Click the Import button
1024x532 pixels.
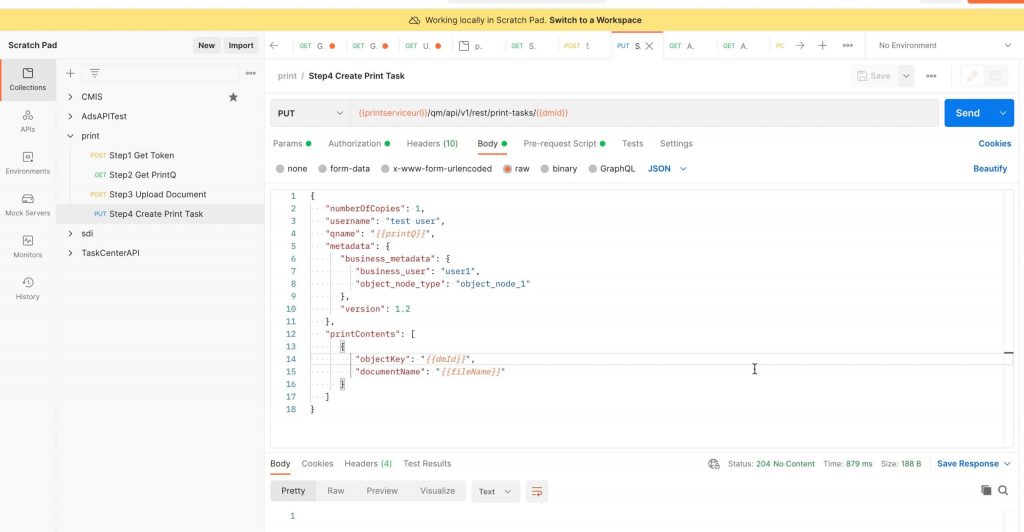(x=241, y=45)
